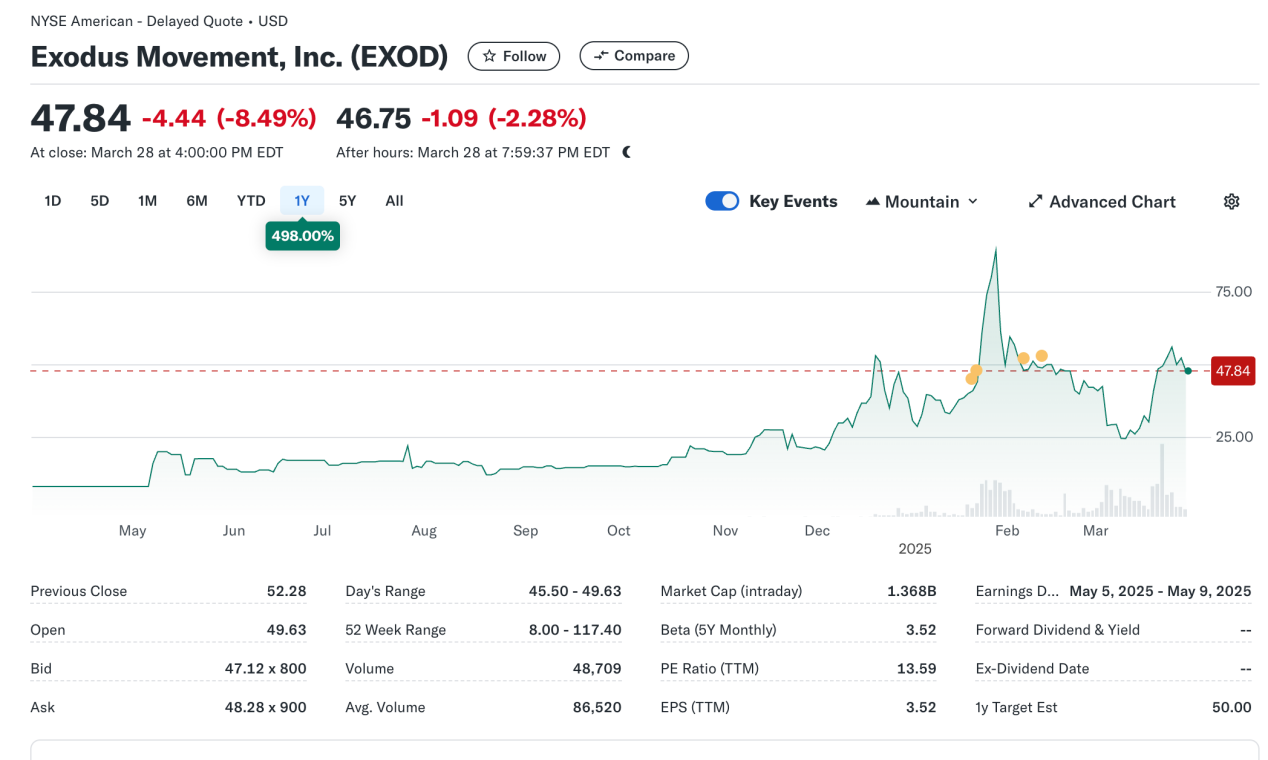
Task: Click the red 47.84 price label
Action: pos(1232,371)
